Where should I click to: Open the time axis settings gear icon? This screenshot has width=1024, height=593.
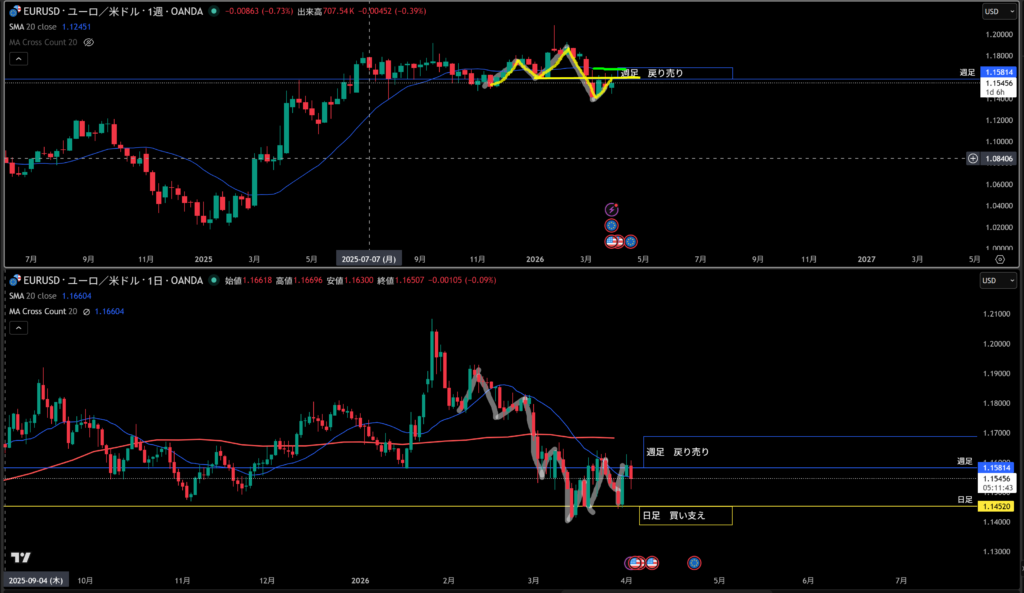point(999,258)
